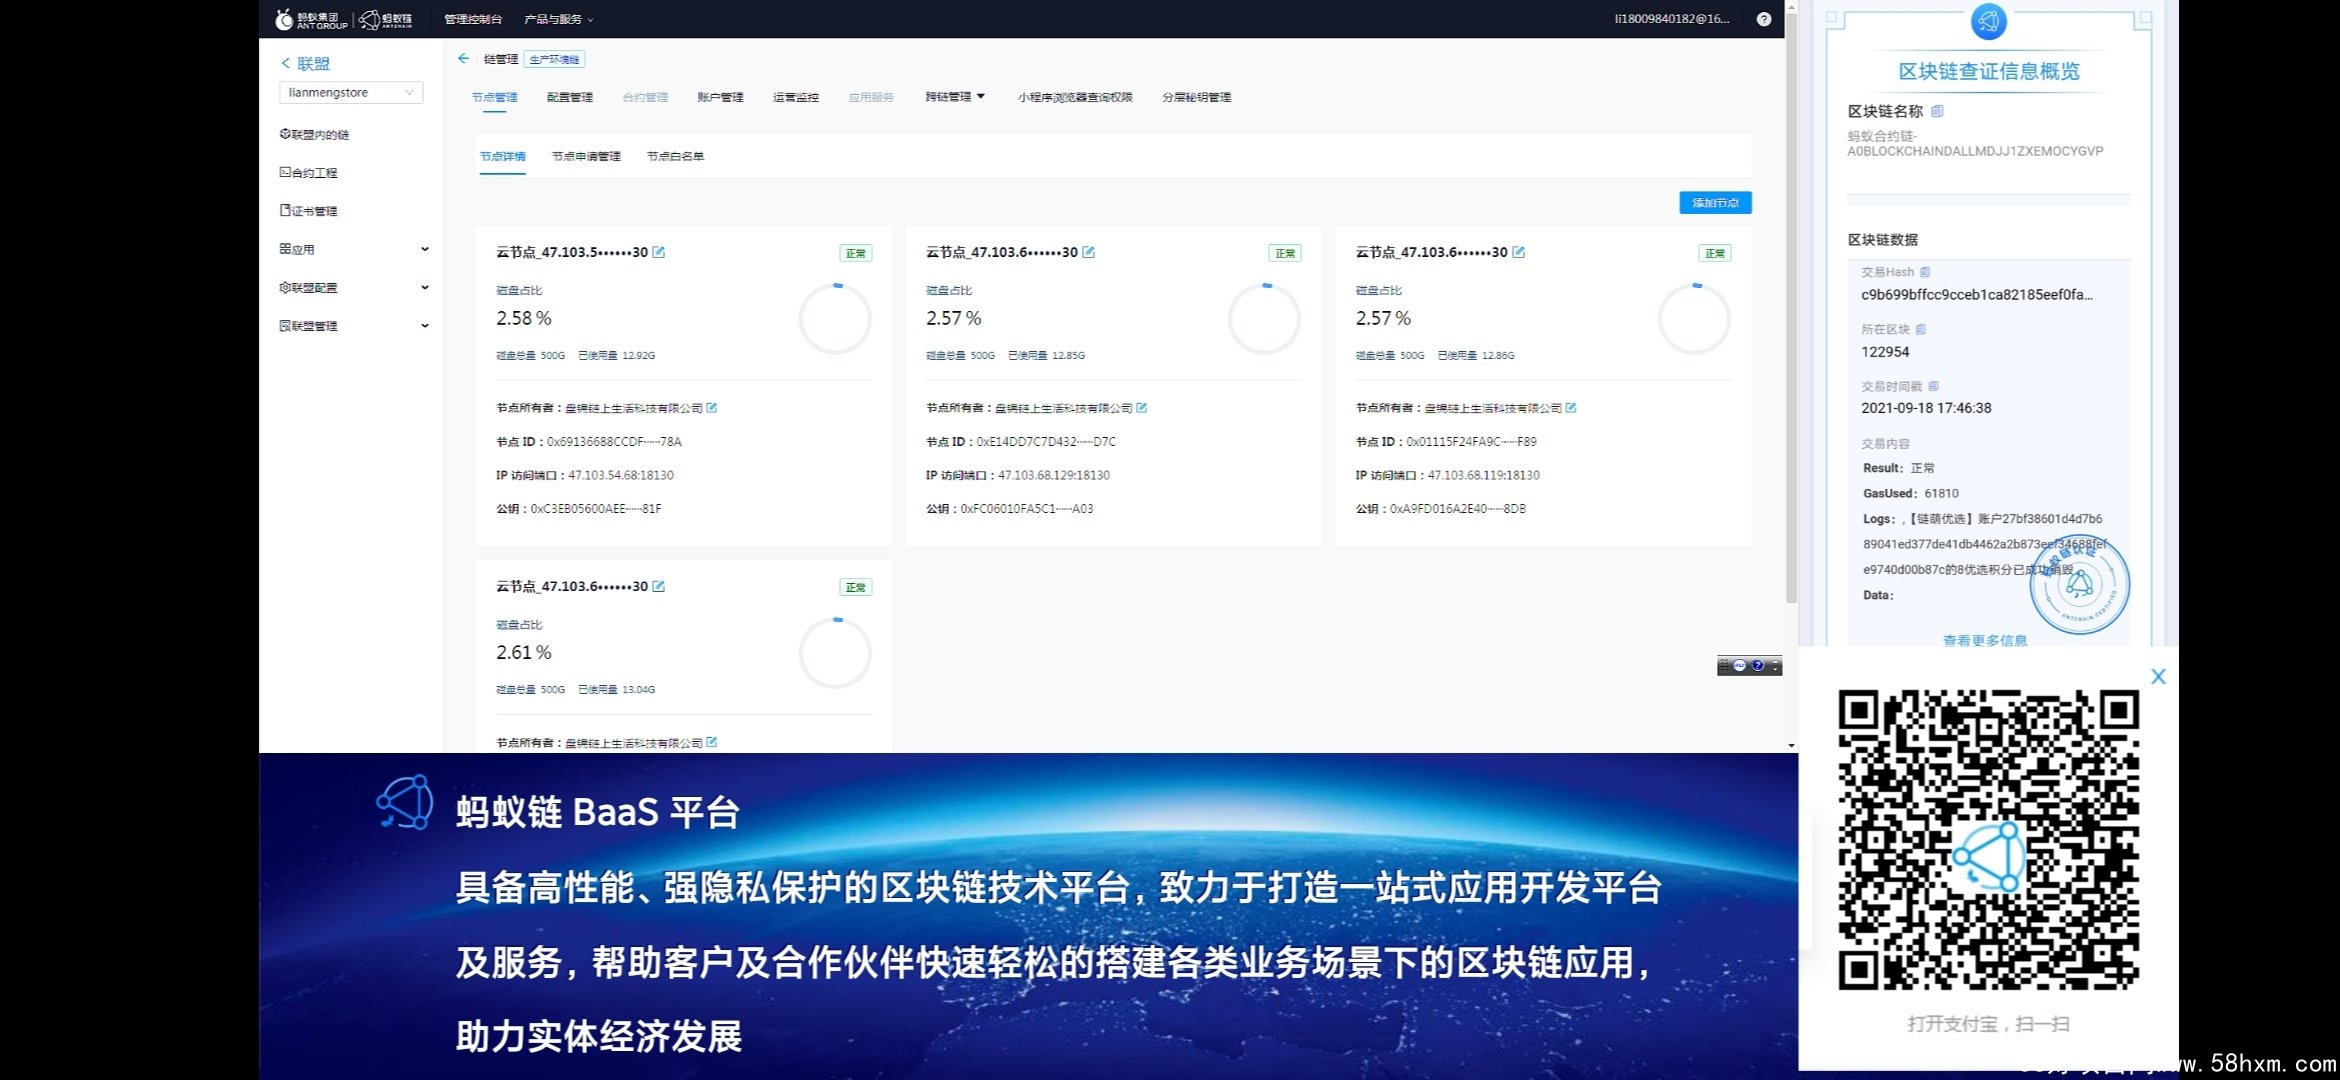
Task: Click 生产环境链 tag
Action: [x=554, y=59]
